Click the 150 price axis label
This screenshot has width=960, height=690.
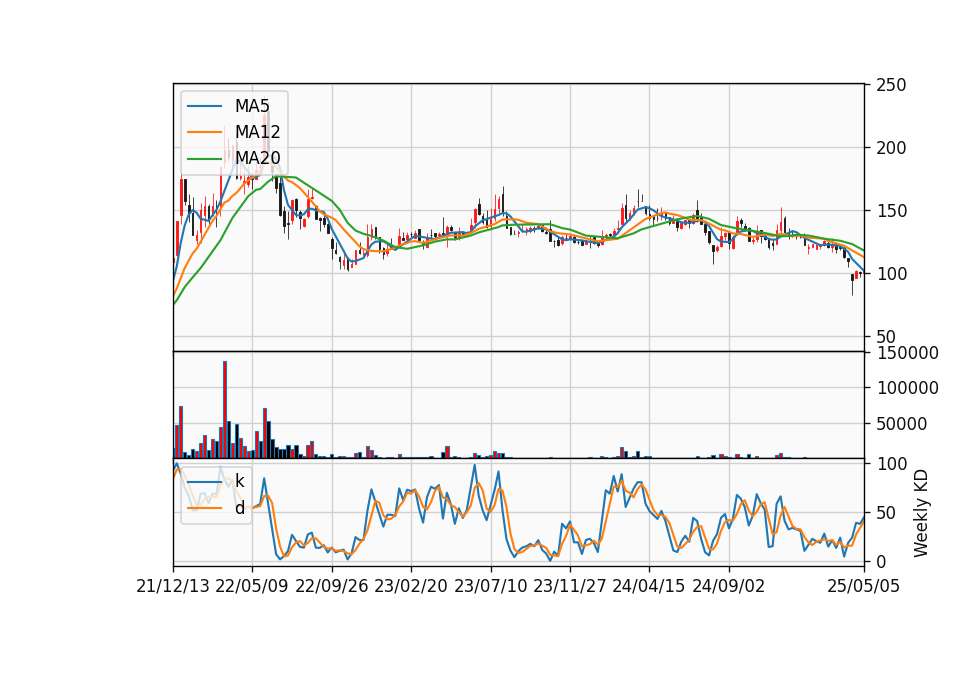coord(891,211)
